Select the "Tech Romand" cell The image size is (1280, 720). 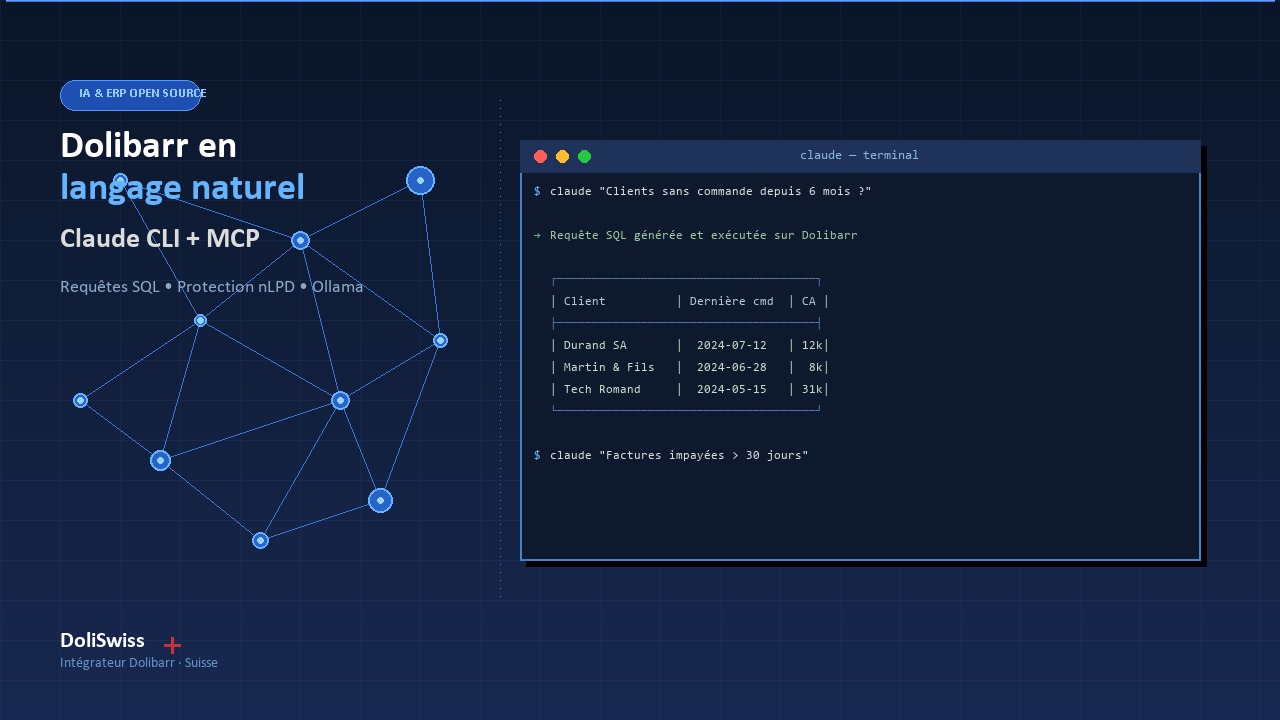click(602, 389)
